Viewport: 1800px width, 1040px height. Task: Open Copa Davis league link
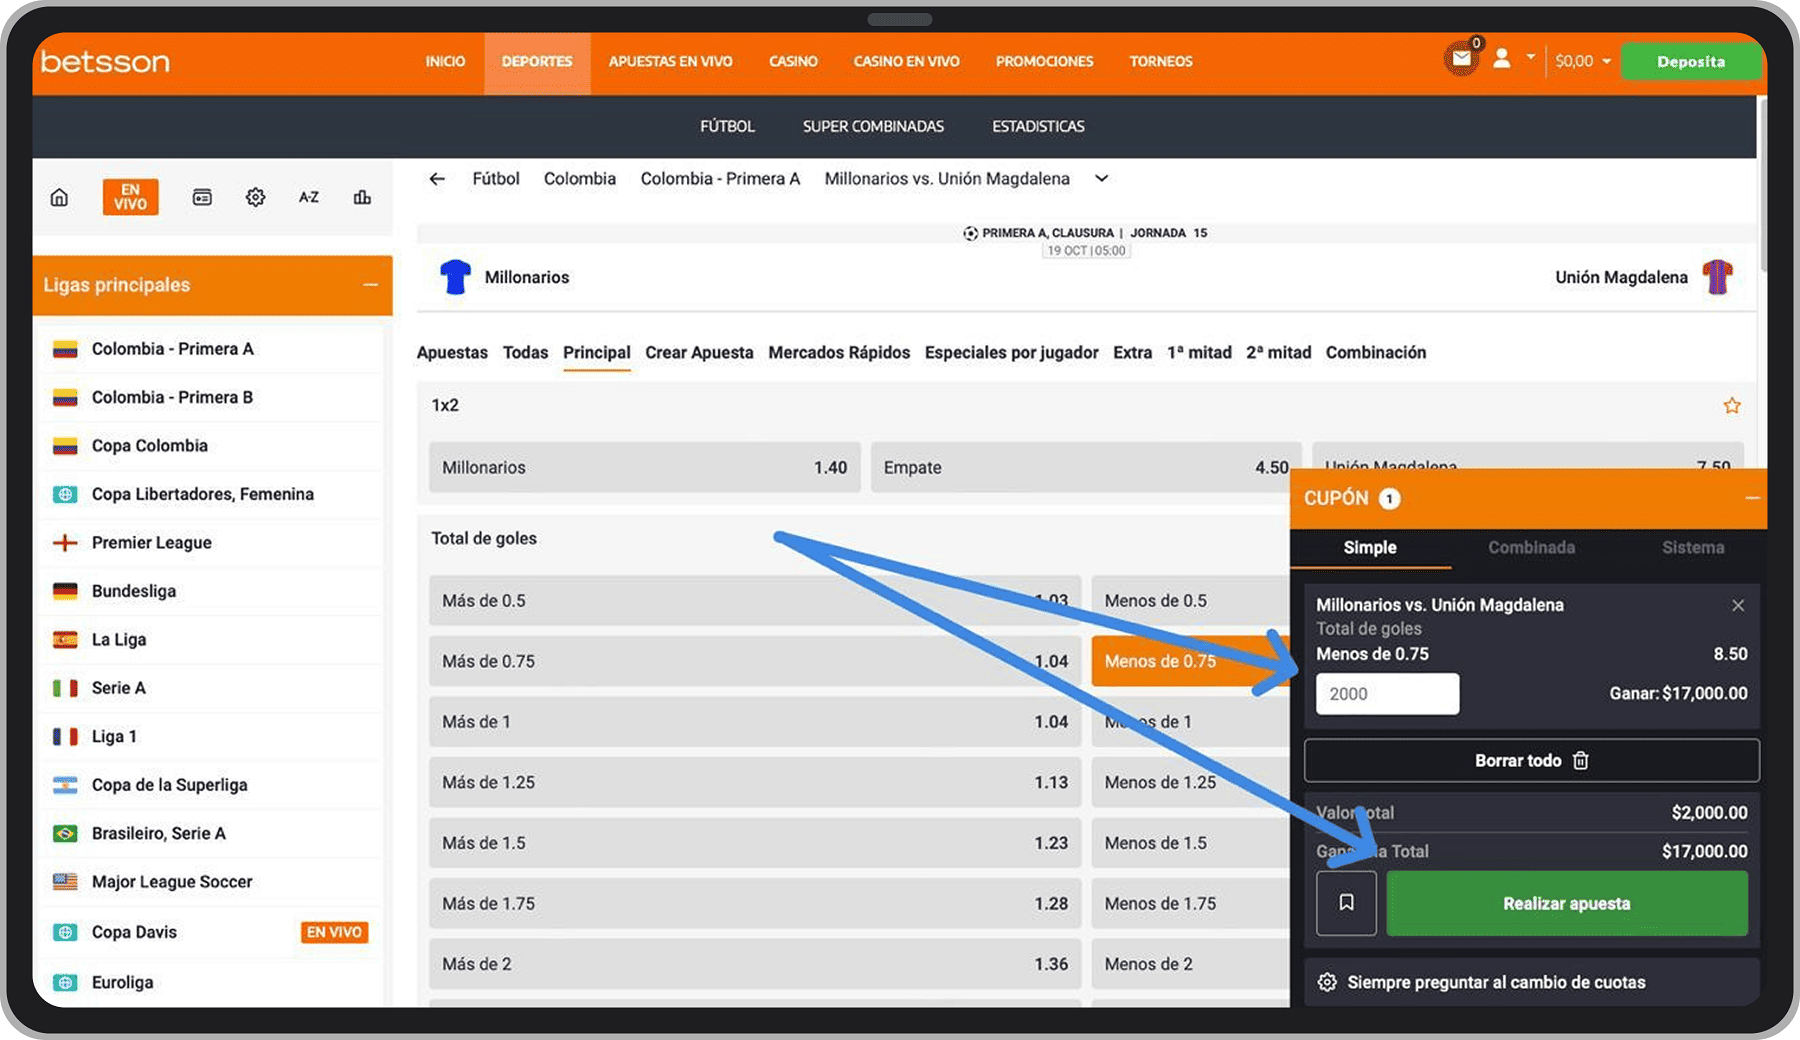(134, 932)
